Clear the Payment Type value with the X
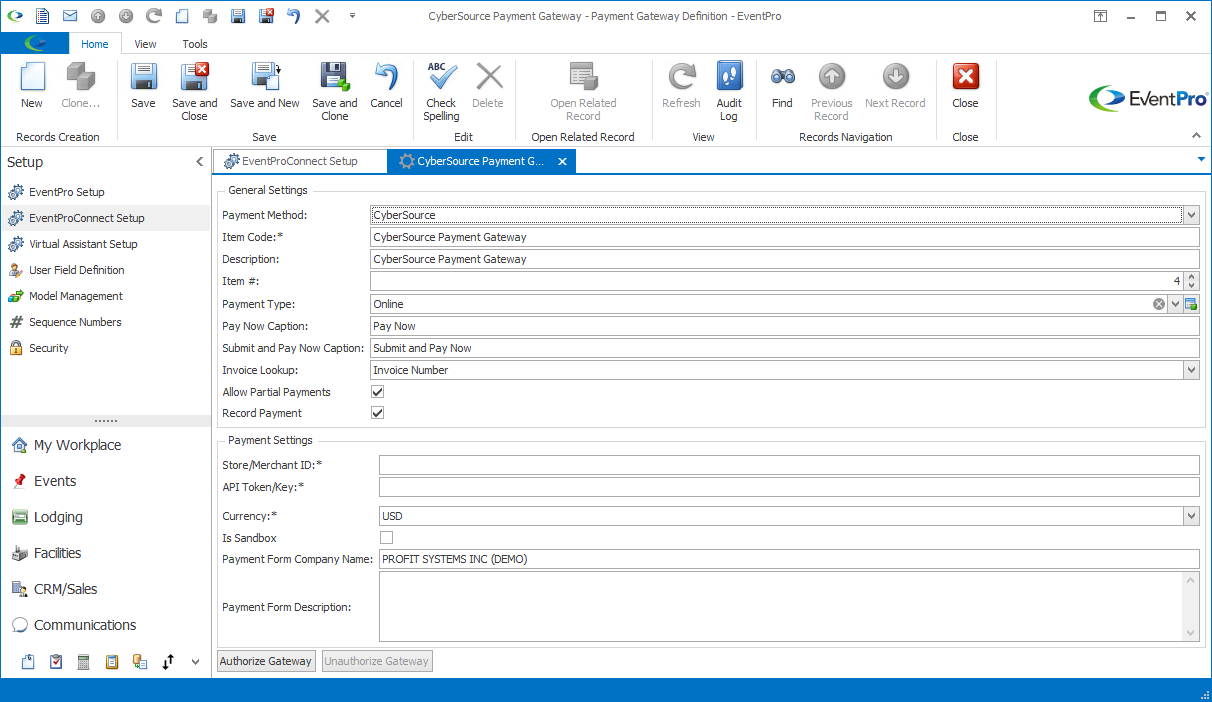Viewport: 1212px width, 702px height. click(1159, 304)
